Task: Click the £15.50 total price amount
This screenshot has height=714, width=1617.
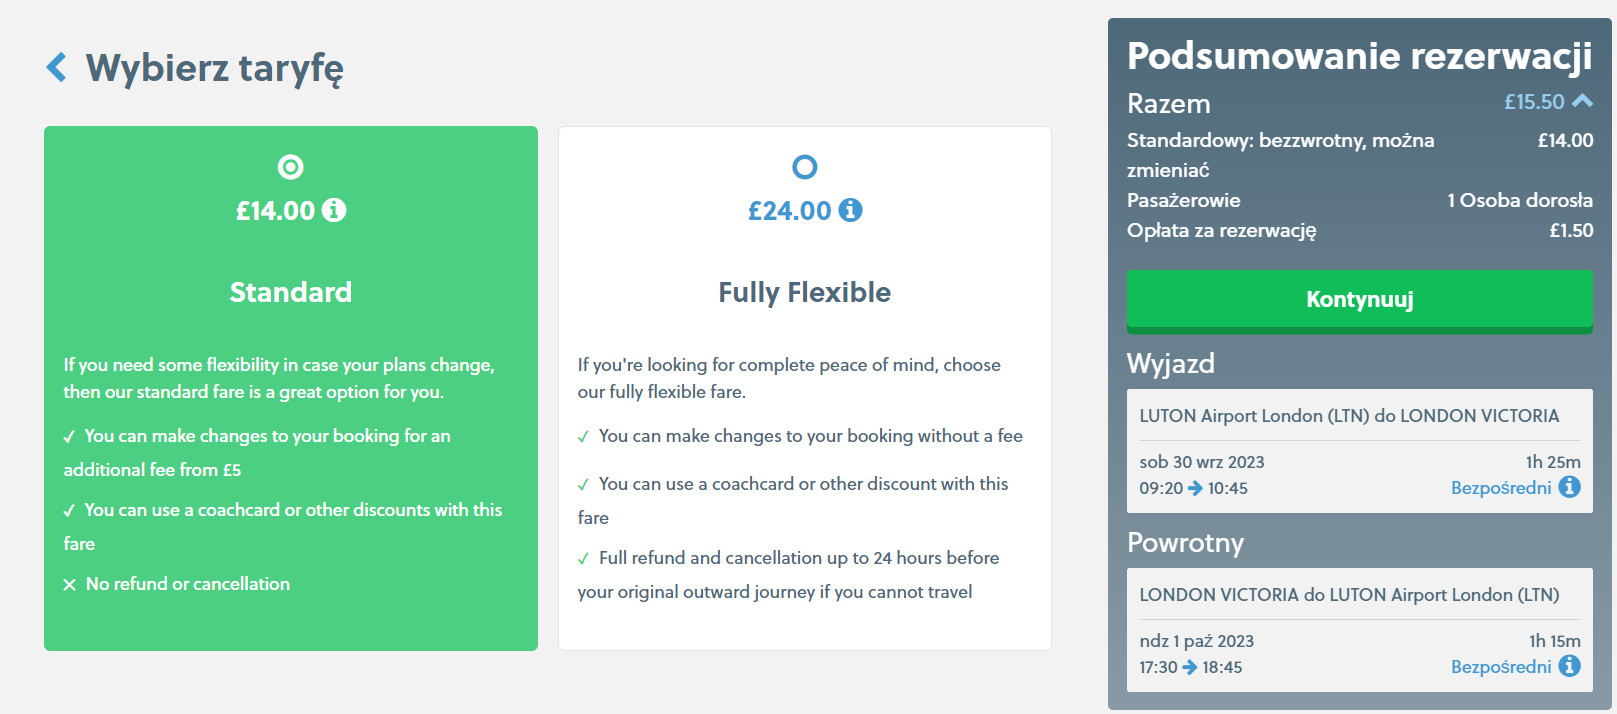Action: [x=1534, y=102]
